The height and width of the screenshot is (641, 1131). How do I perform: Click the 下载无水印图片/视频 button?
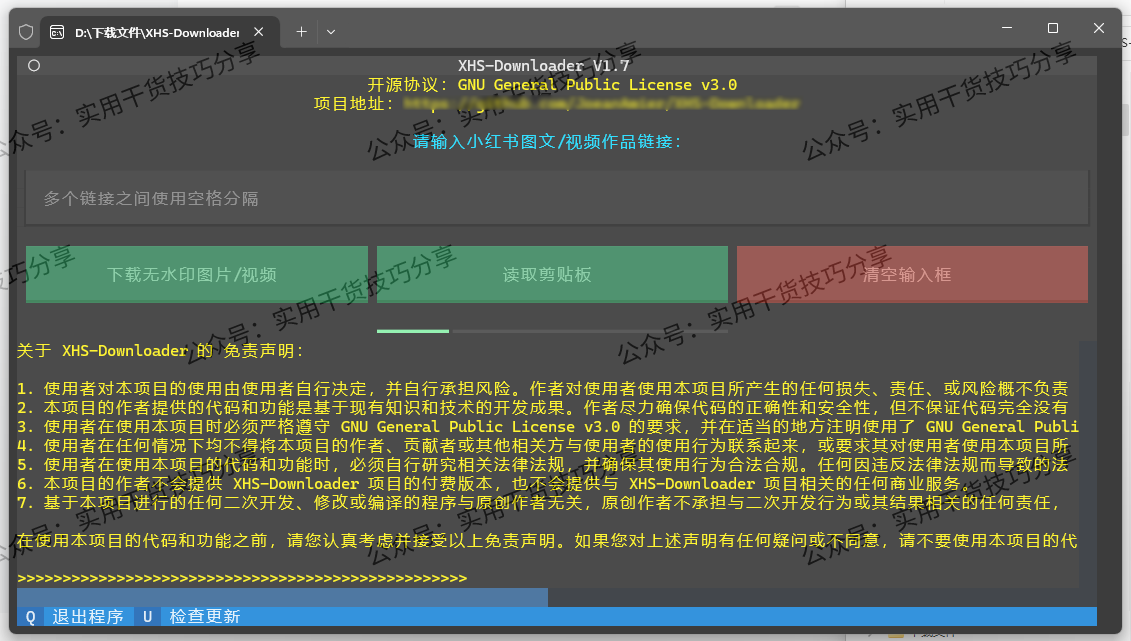coord(196,274)
